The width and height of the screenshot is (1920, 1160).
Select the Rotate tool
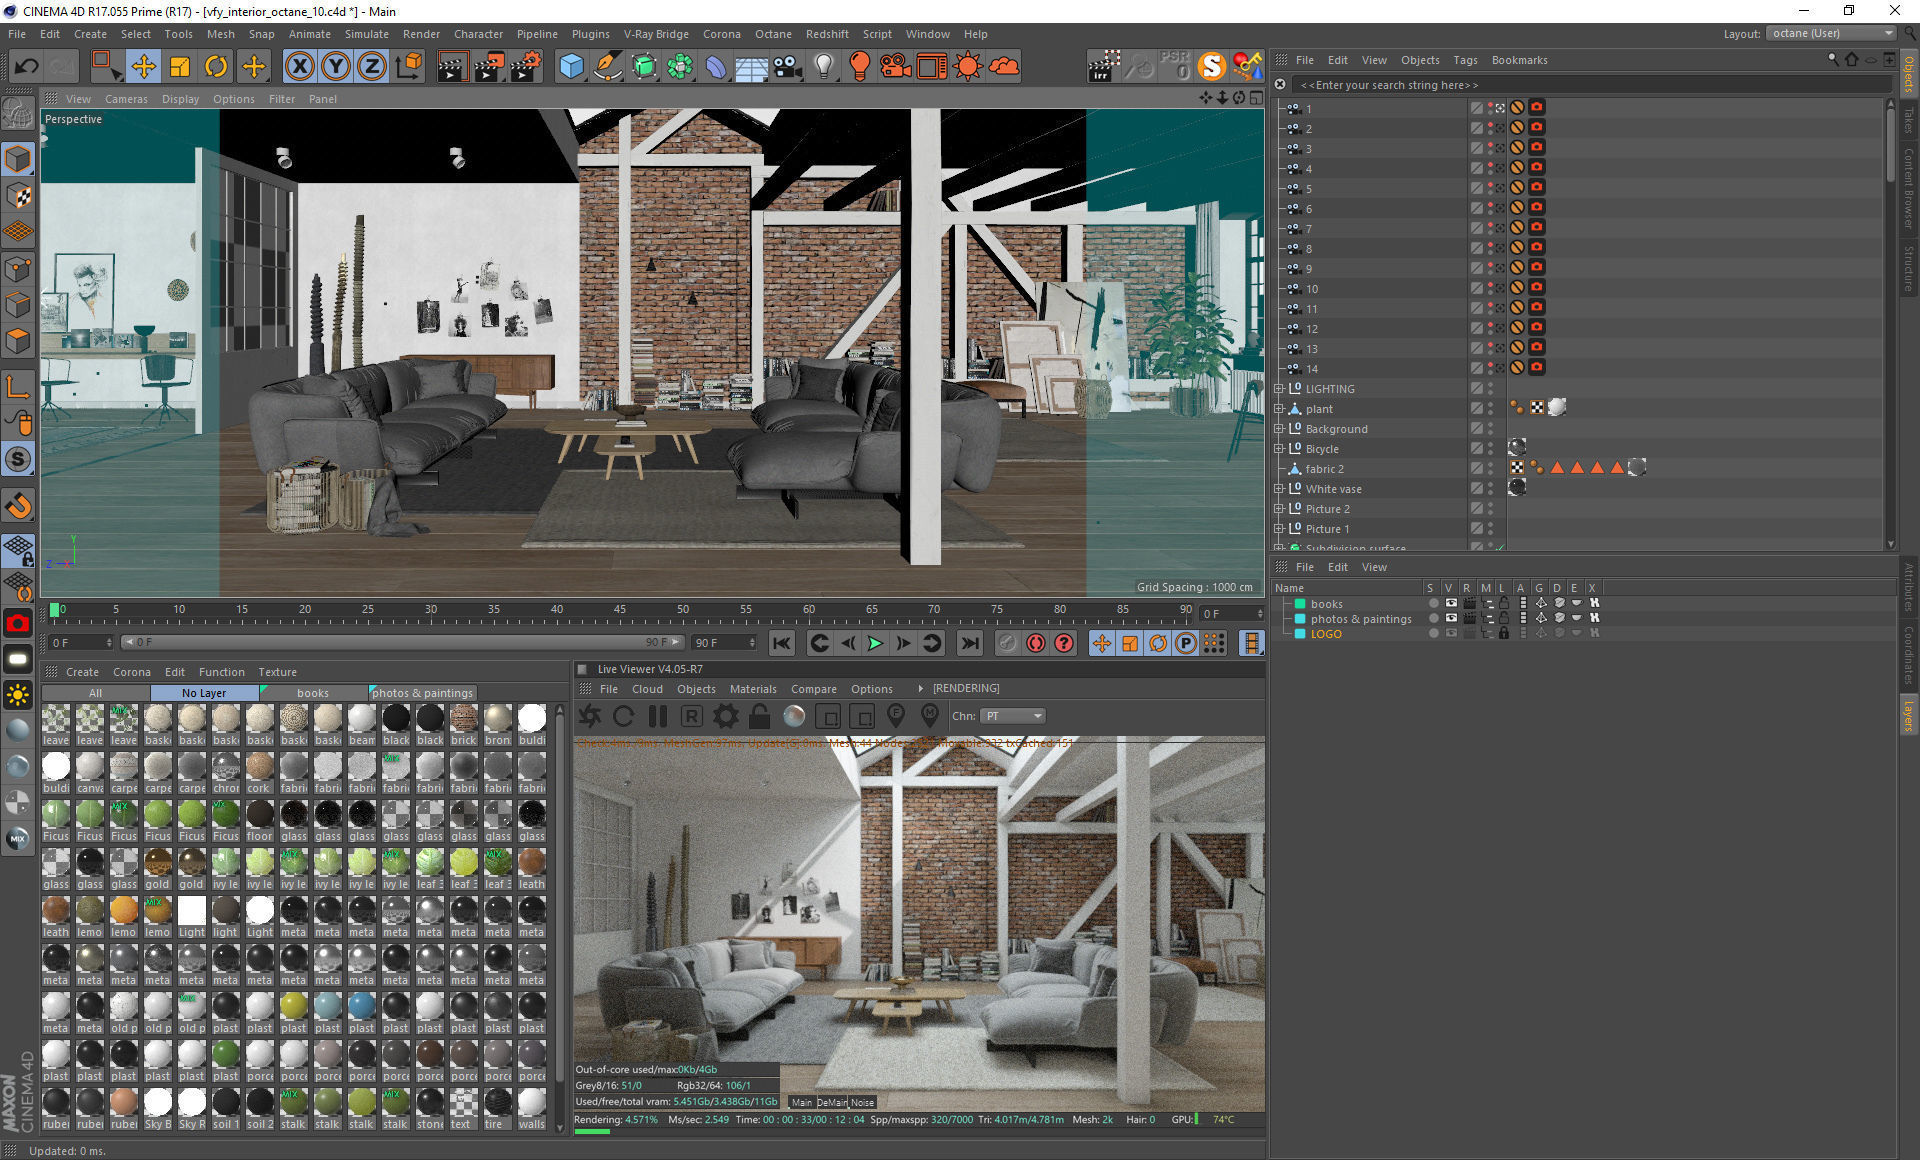coord(216,67)
